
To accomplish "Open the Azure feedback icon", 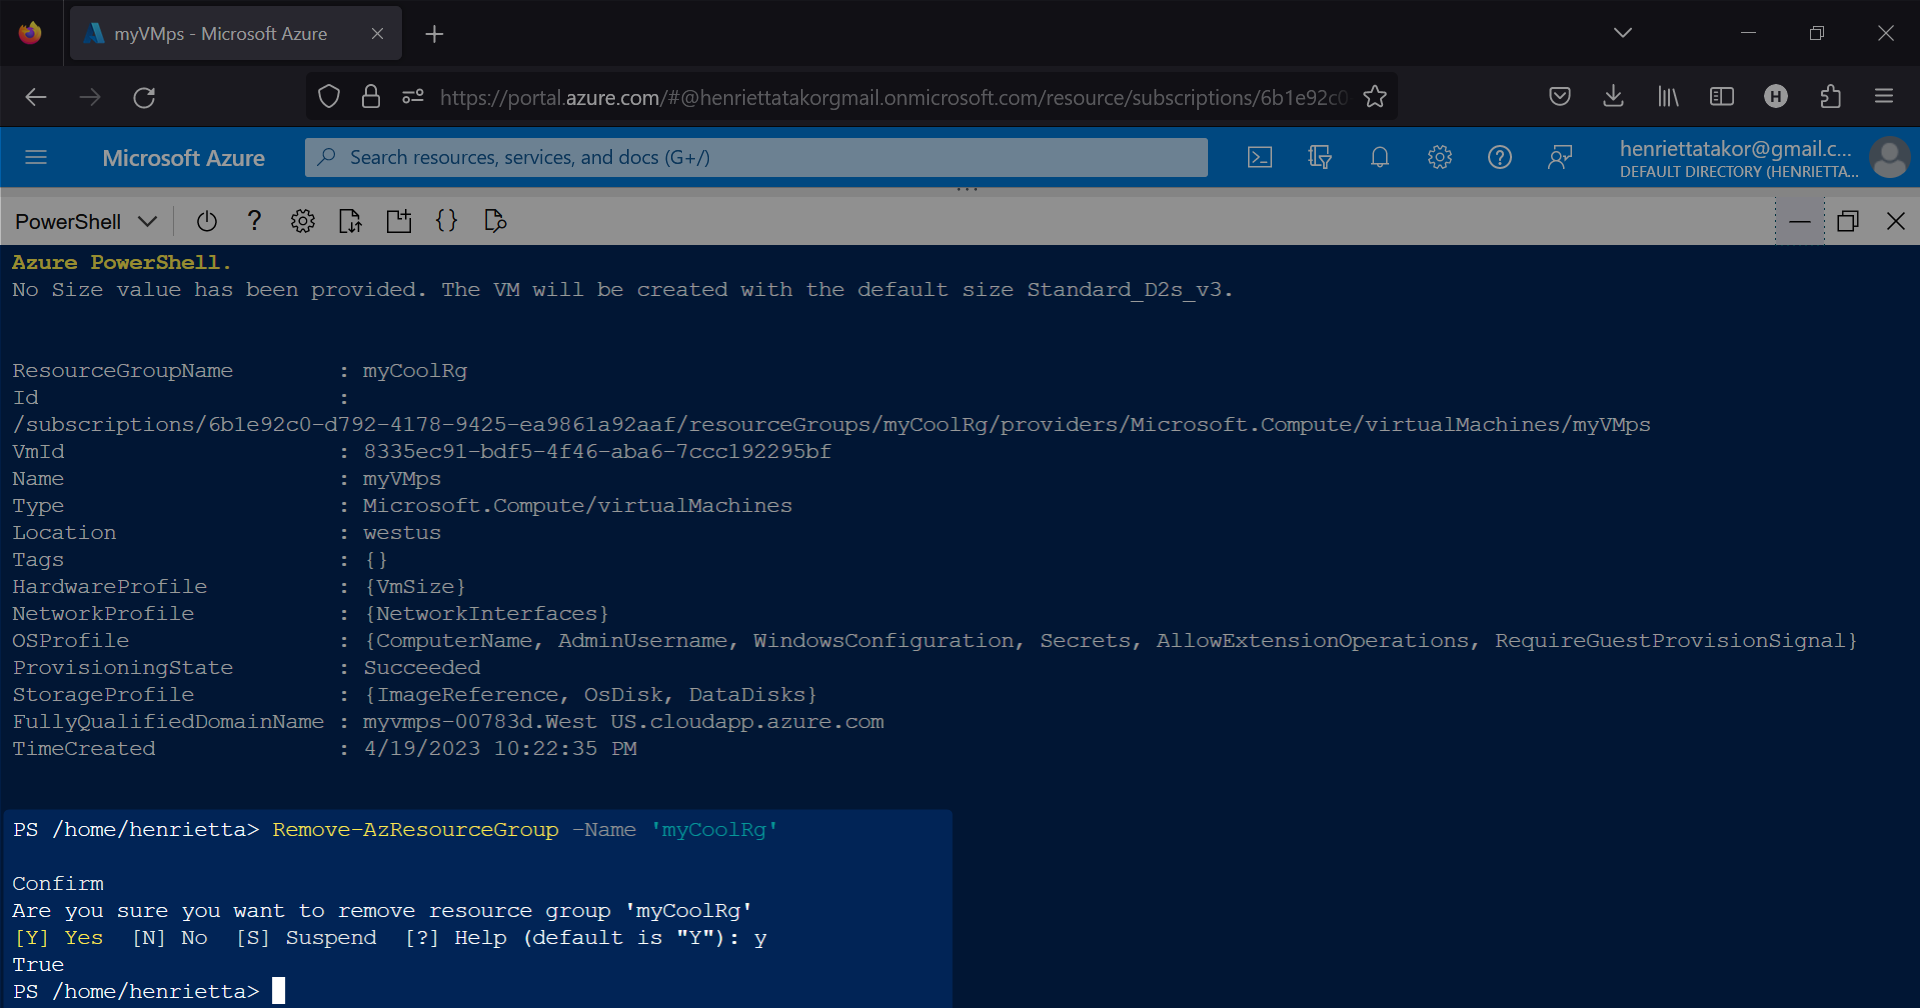I will (x=1560, y=157).
